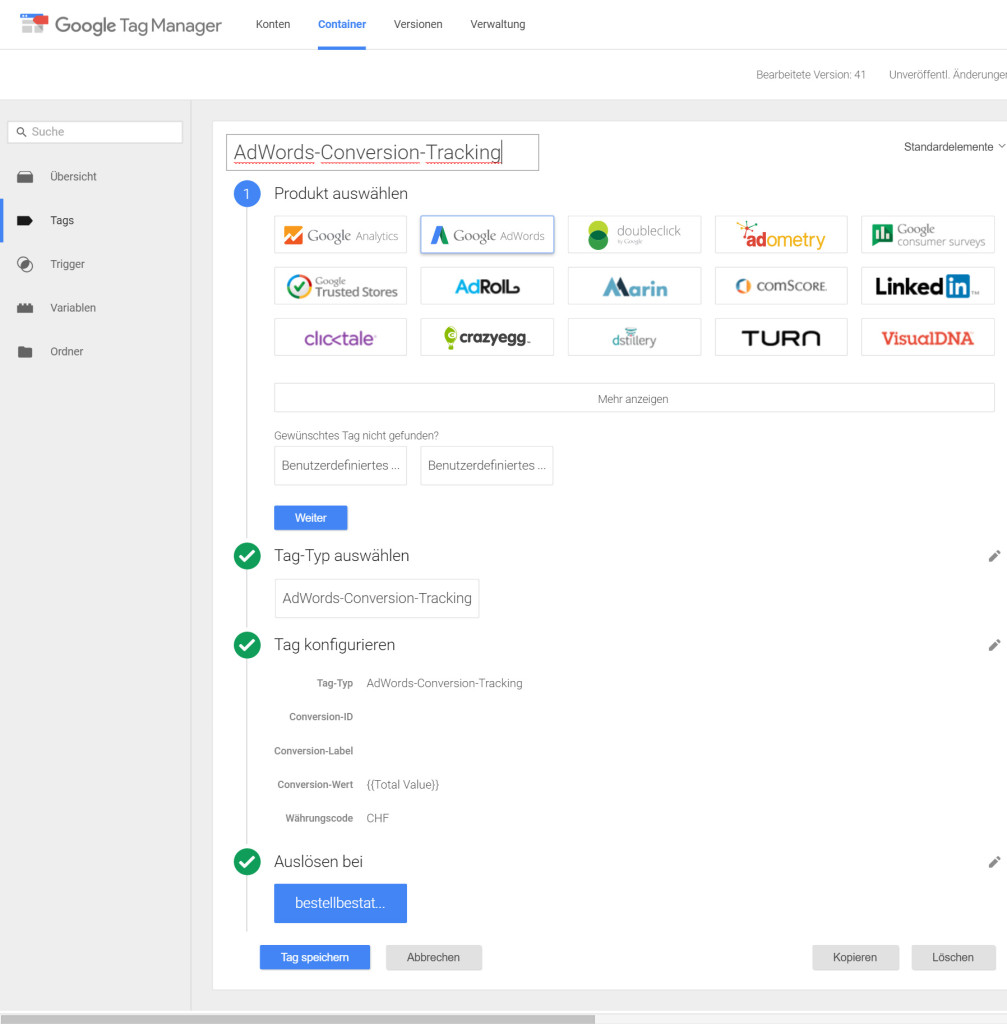Choose first Benutzerdefiniertes tag option

coord(340,466)
